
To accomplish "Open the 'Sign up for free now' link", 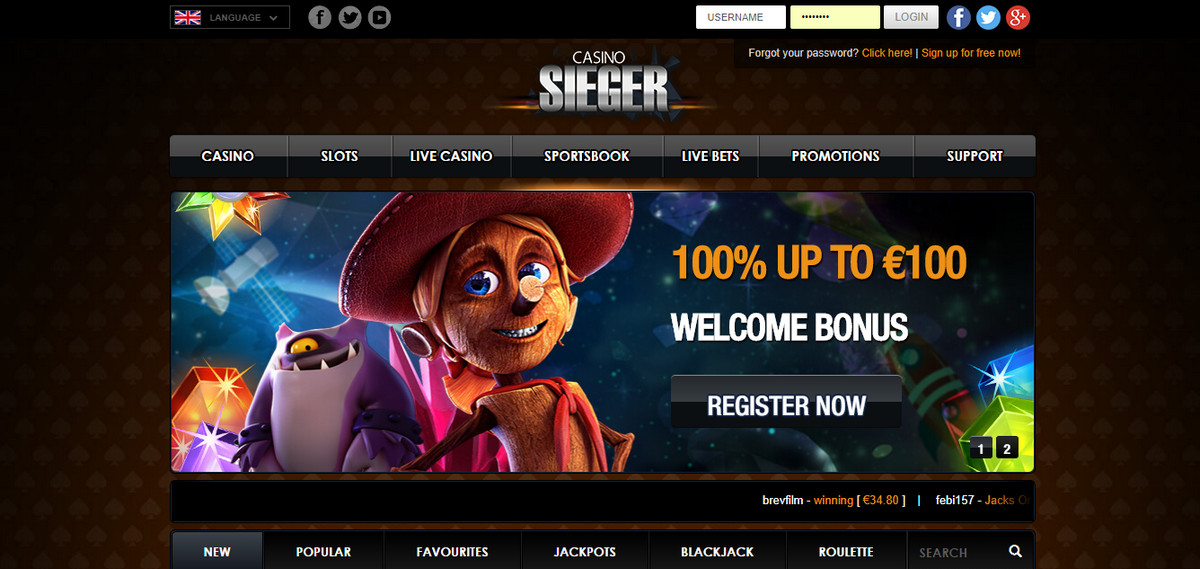I will (x=971, y=53).
